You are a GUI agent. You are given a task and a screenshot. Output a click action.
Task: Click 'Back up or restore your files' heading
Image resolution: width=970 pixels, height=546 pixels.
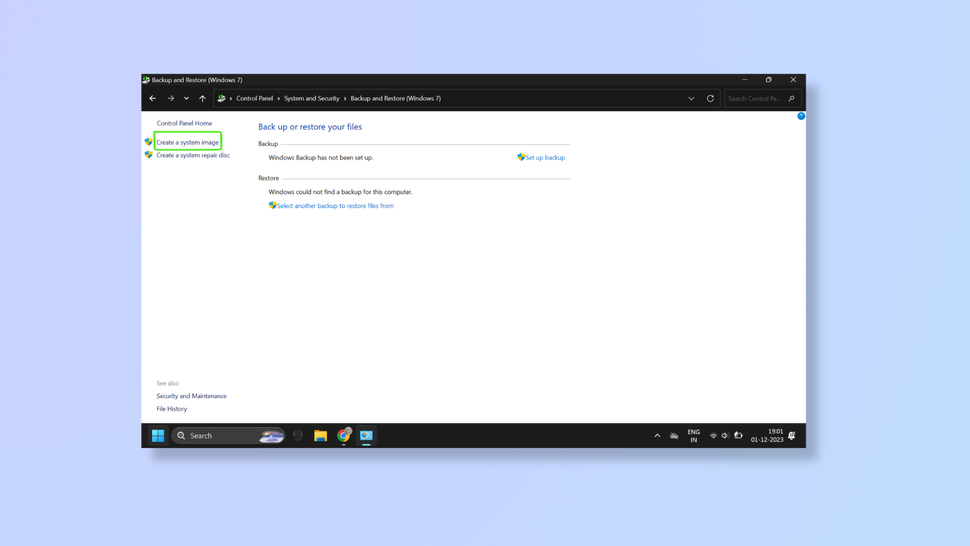tap(310, 127)
